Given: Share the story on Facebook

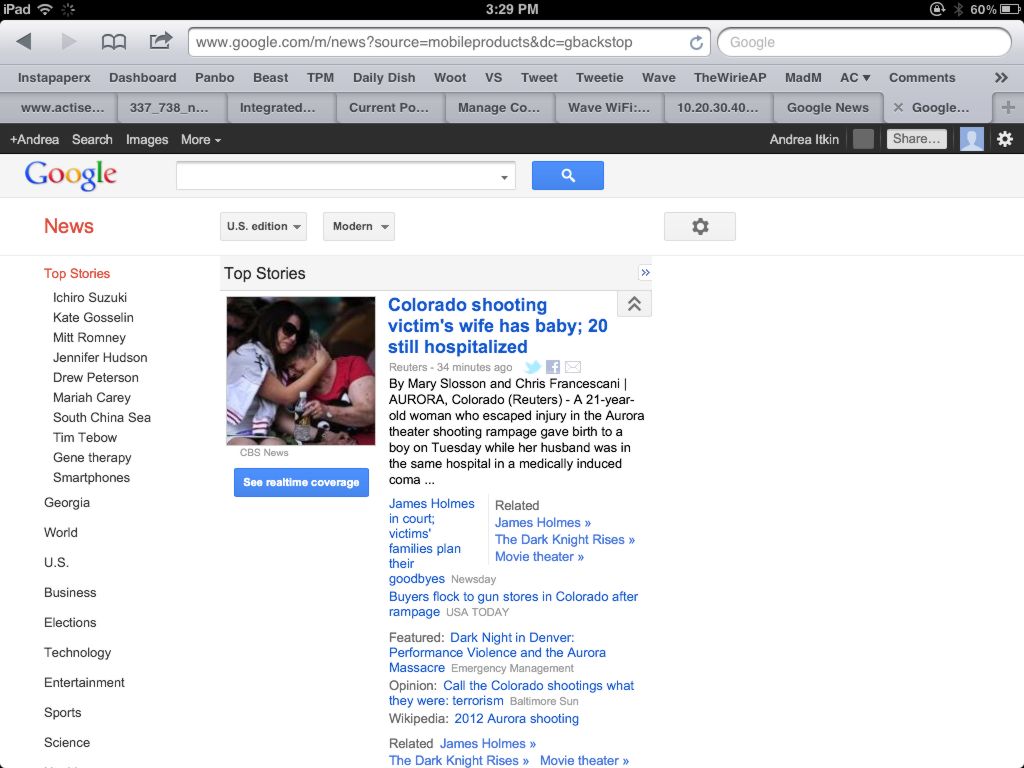Looking at the screenshot, I should click(553, 367).
